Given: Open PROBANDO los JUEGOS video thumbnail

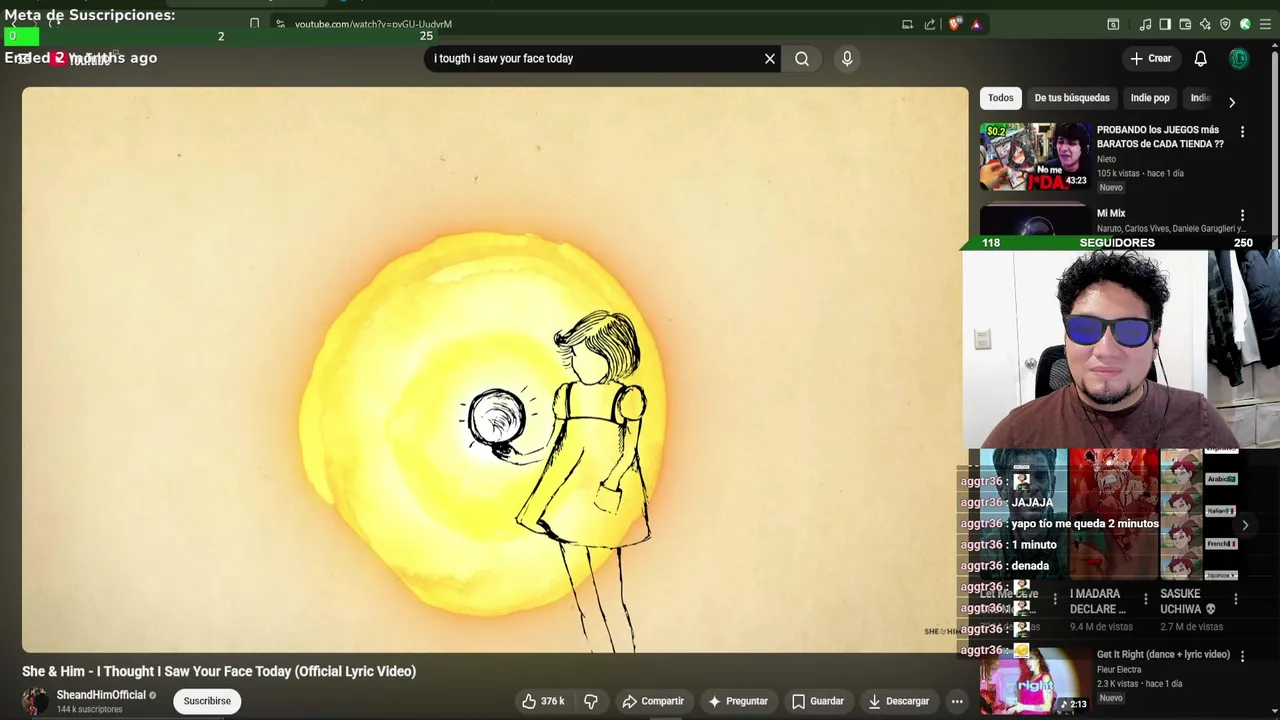Looking at the screenshot, I should pos(1034,156).
